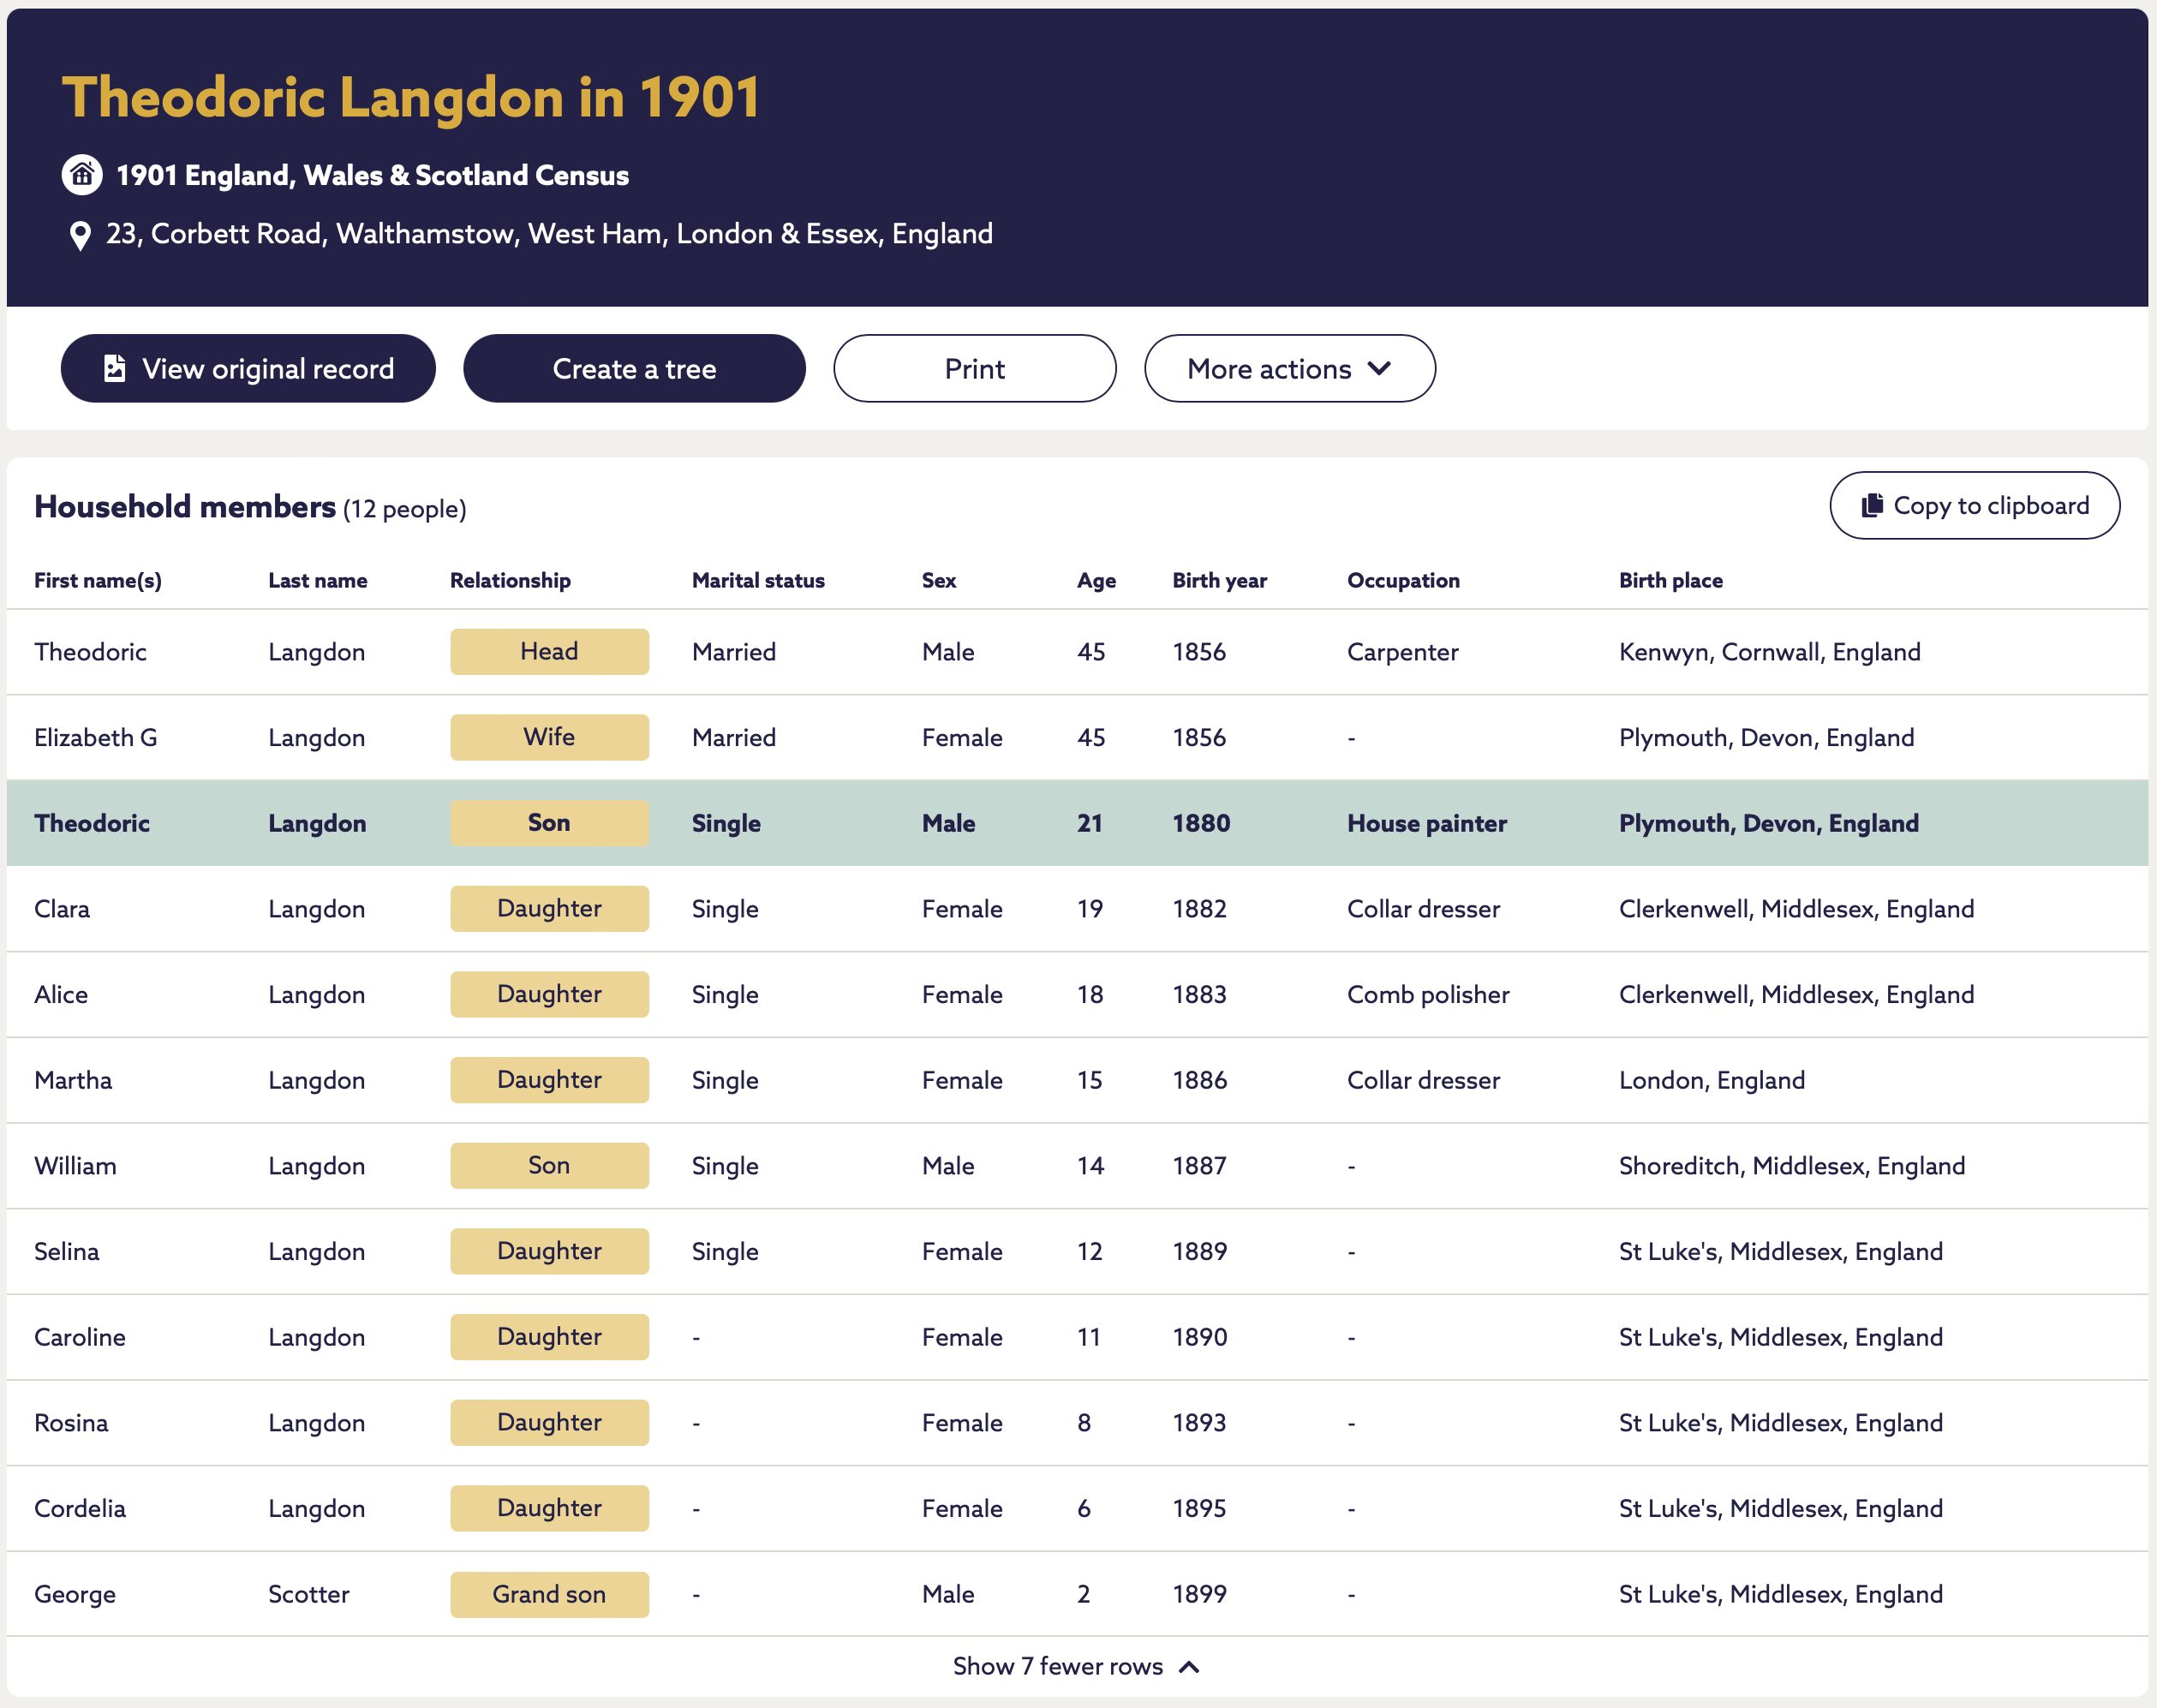Click the clipboard icon in Copy to clipboard

1872,506
